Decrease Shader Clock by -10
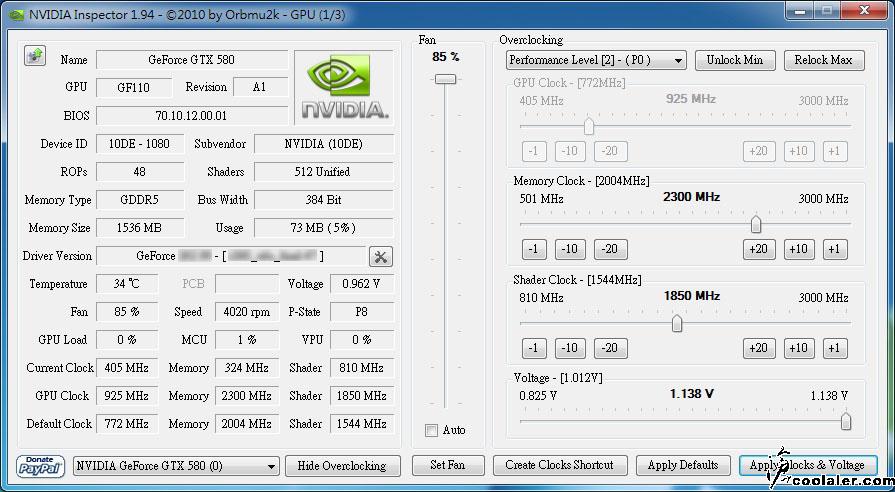This screenshot has width=895, height=492. (570, 348)
